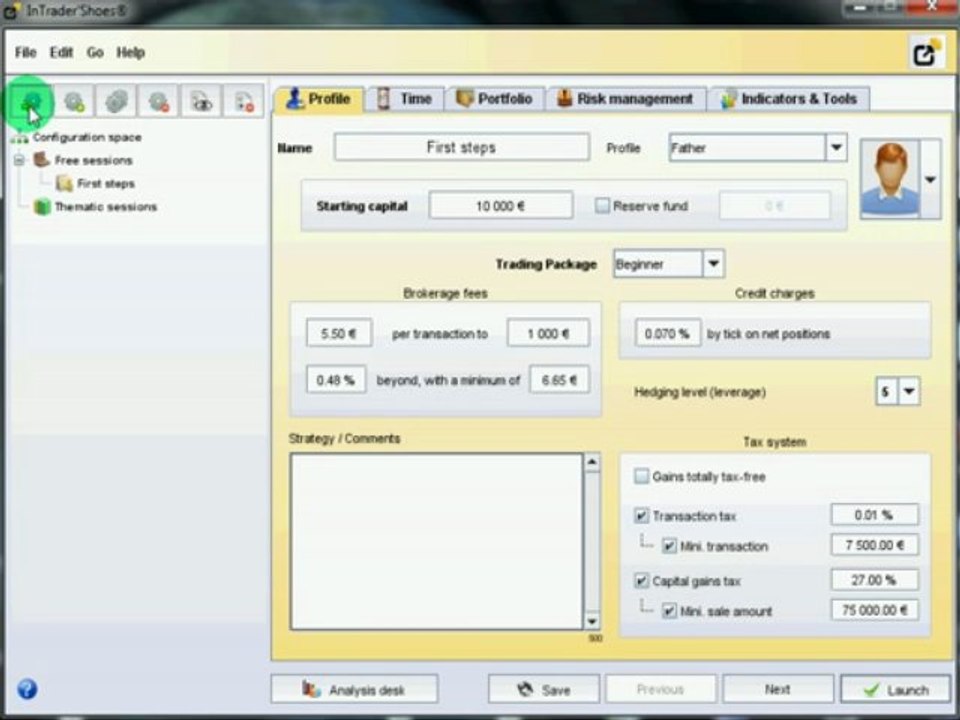Open the File menu

click(x=26, y=53)
